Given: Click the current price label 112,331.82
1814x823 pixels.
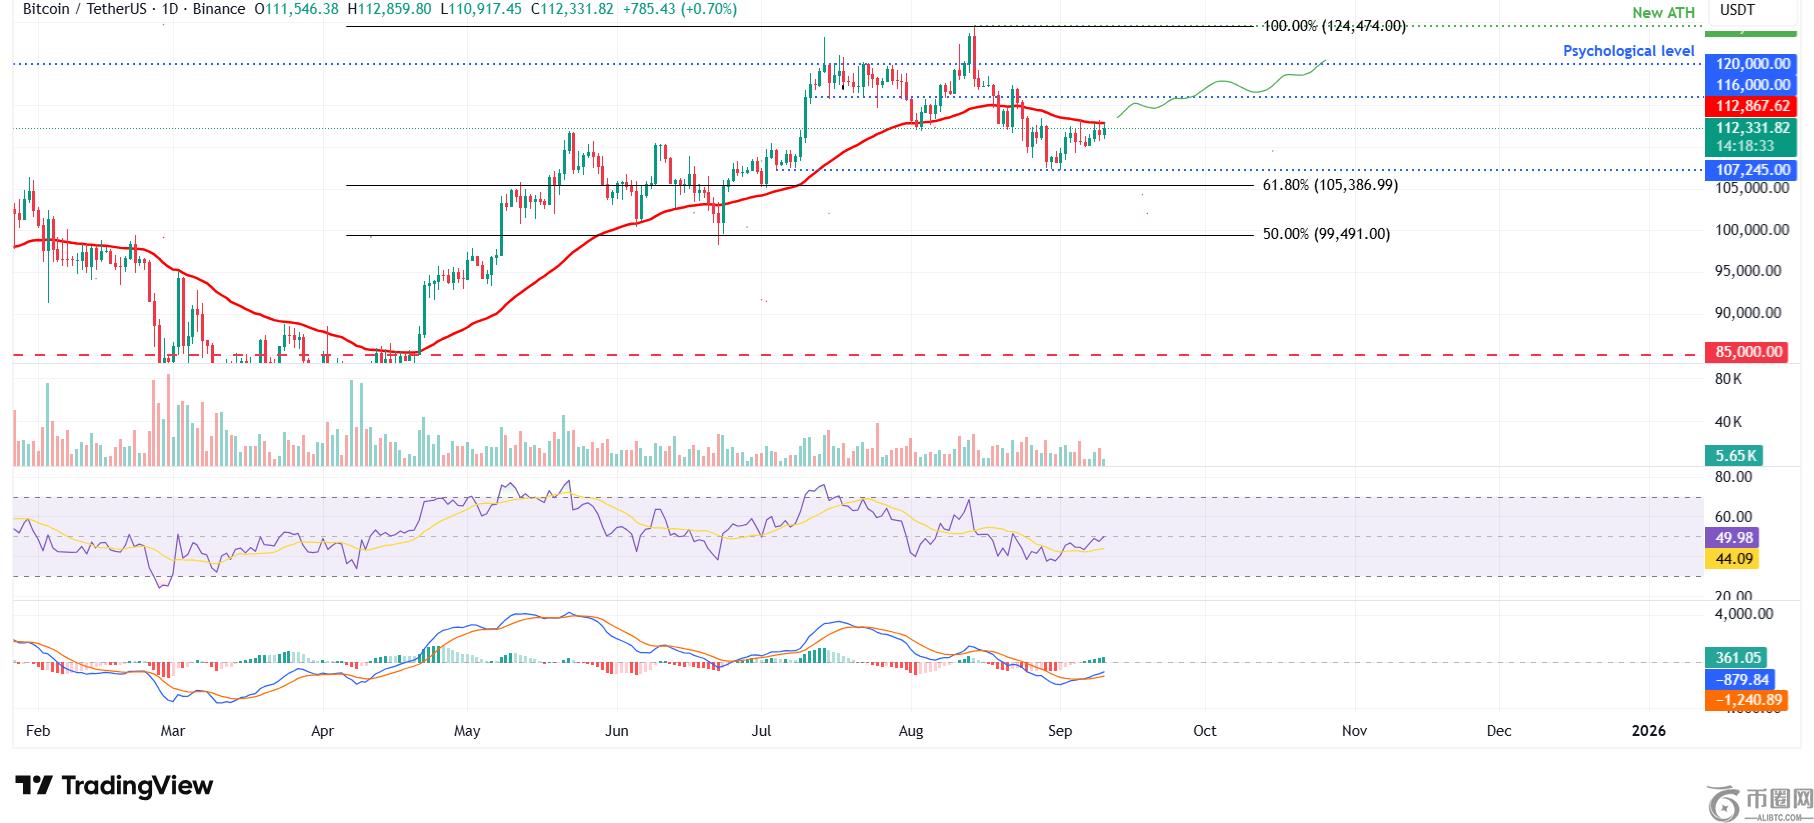Looking at the screenshot, I should tap(1752, 128).
